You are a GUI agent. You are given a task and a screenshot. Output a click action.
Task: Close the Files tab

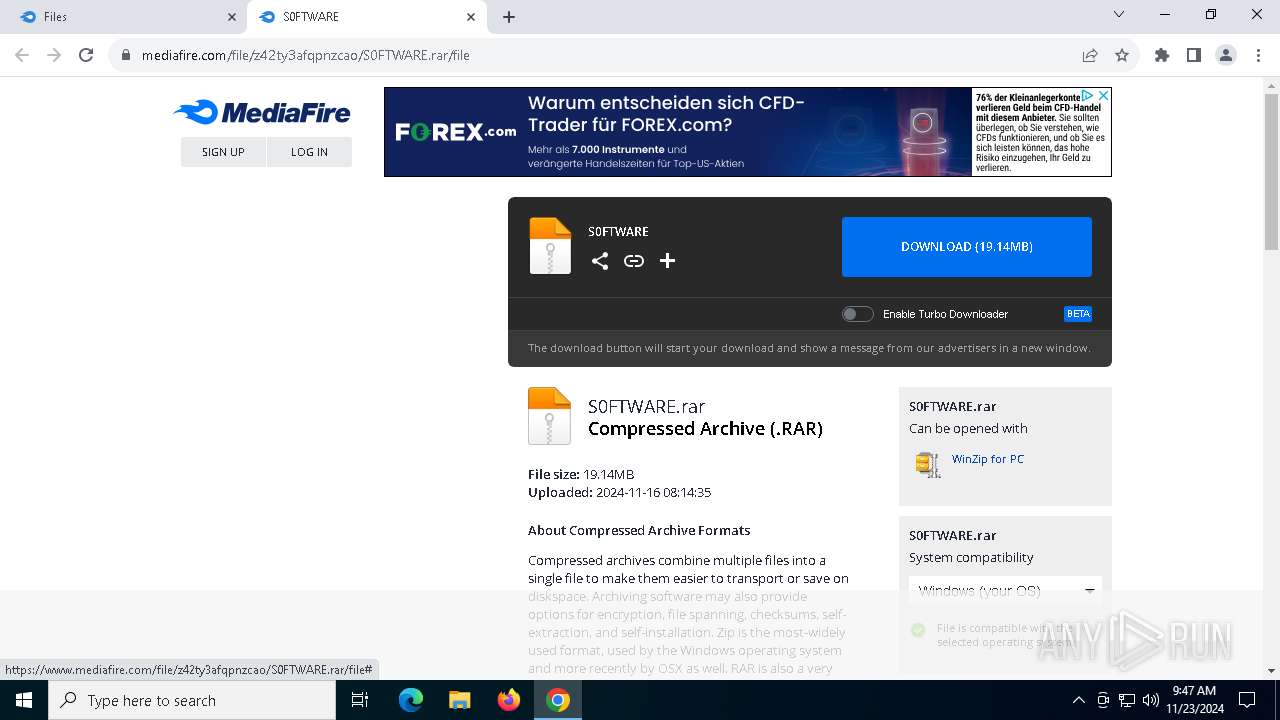232,17
